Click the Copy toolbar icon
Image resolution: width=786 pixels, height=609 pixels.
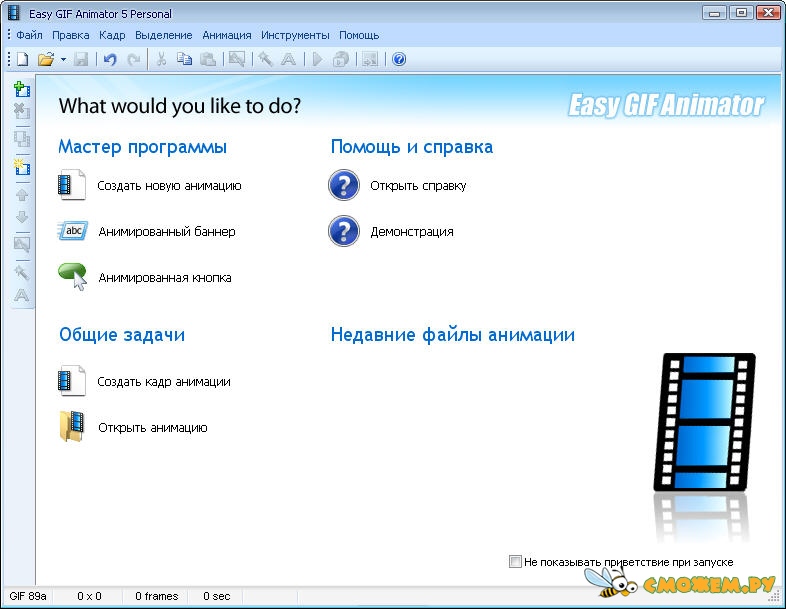(184, 59)
